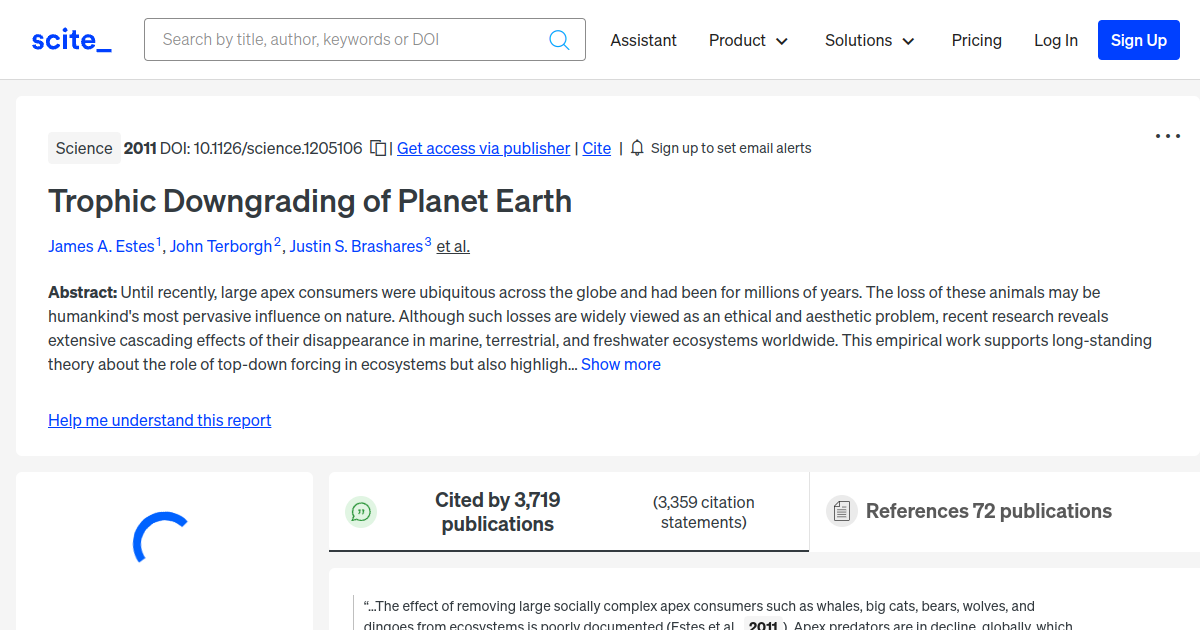1200x630 pixels.
Task: Click the references document icon
Action: 842,511
